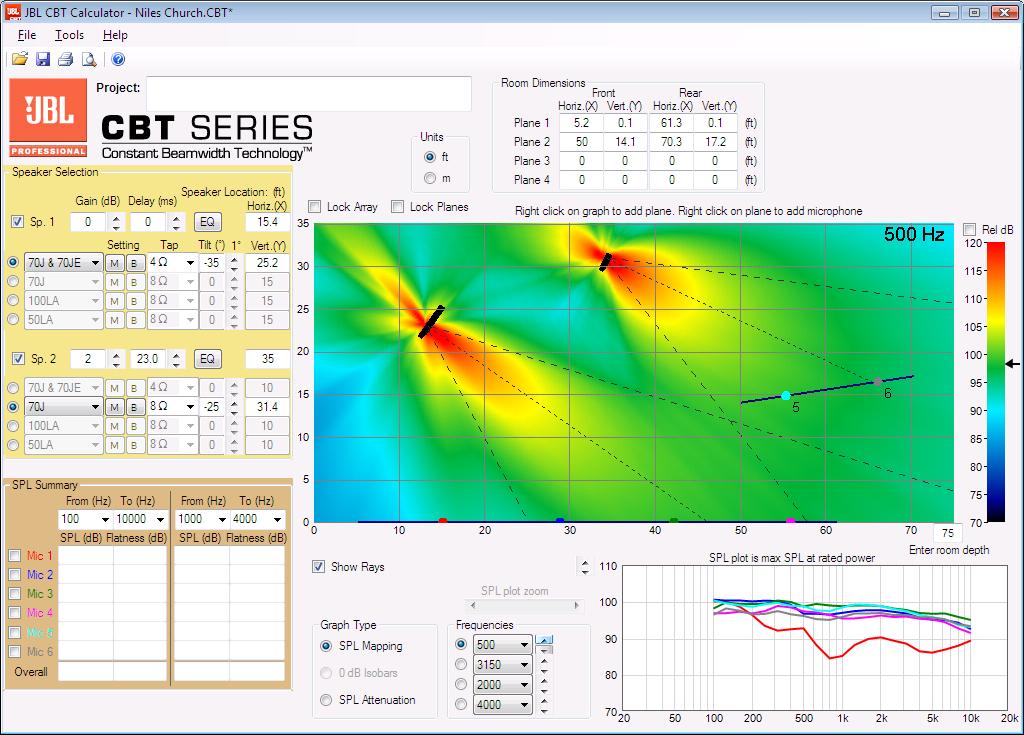The width and height of the screenshot is (1024, 735).
Task: Click the B setting button for 70J & 70JE Sp. 1
Action: tap(134, 263)
